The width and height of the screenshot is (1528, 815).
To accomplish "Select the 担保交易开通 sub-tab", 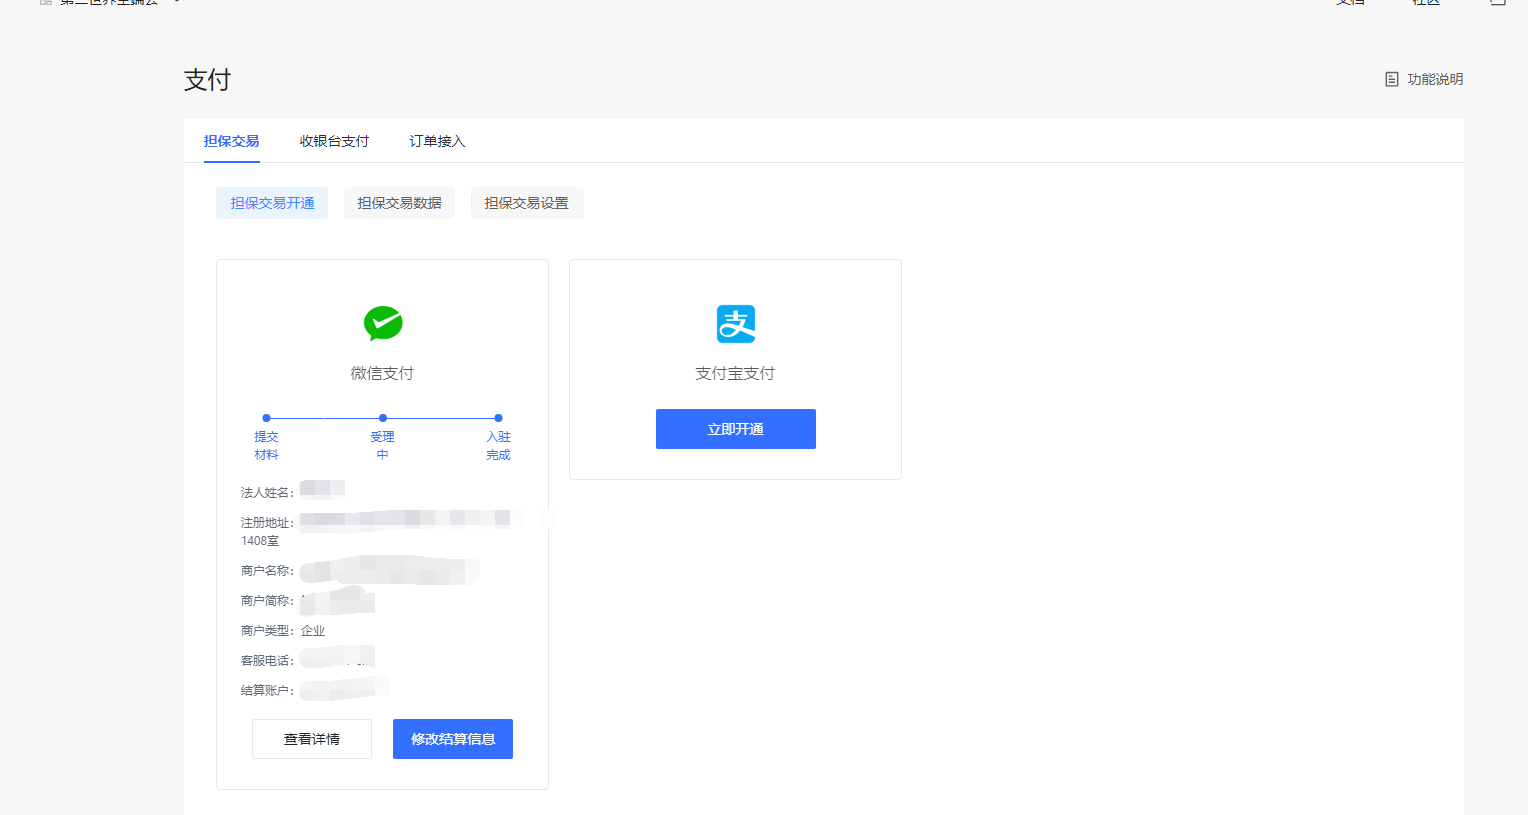I will [272, 203].
